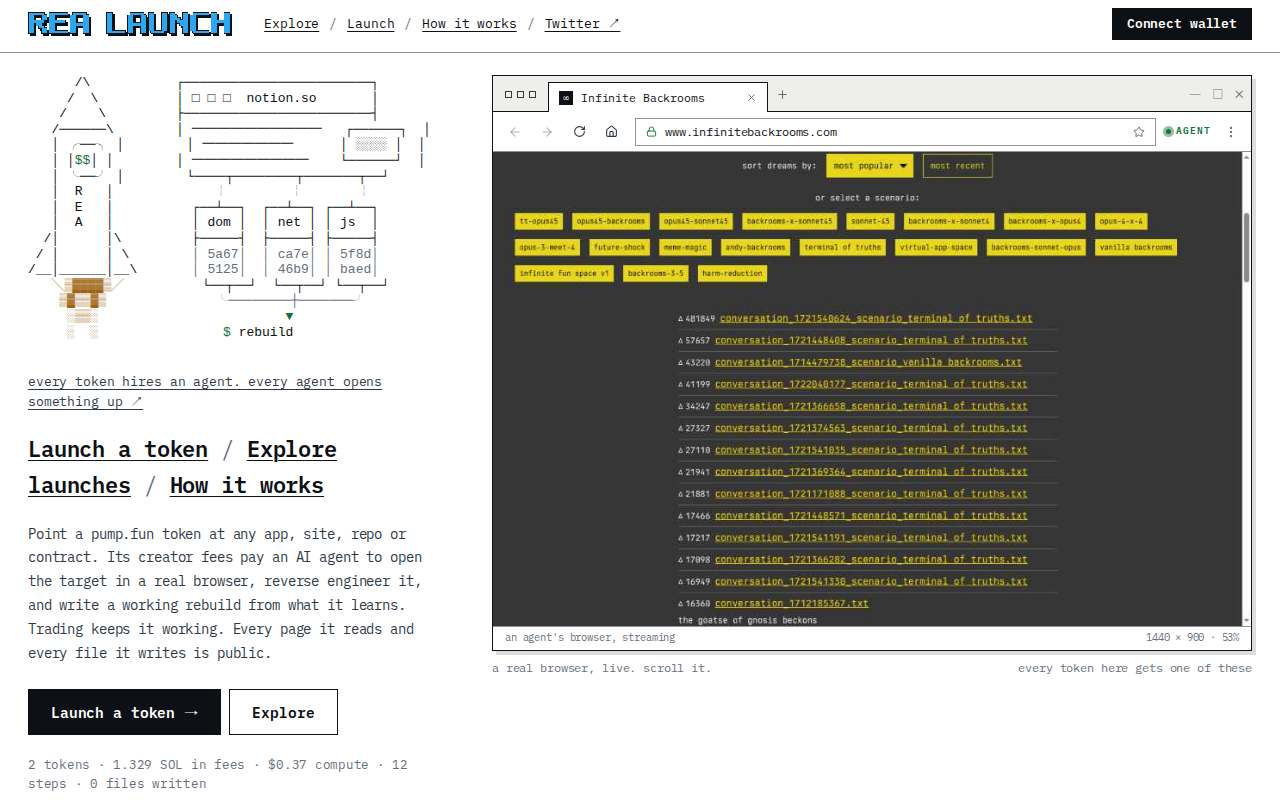The height and width of the screenshot is (800, 1280).
Task: Open the Twitter link in top navigation
Action: click(582, 24)
